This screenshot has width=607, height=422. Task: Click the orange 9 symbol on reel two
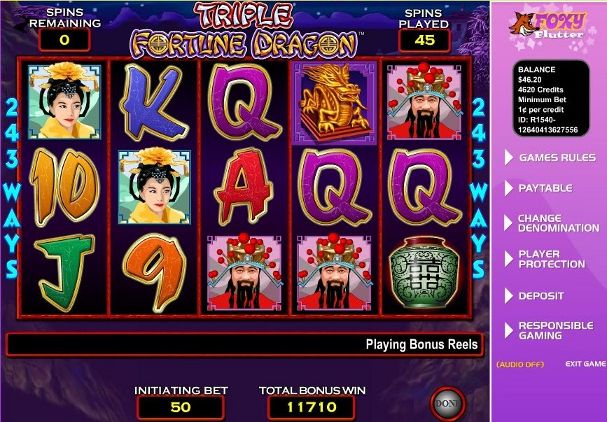point(154,273)
